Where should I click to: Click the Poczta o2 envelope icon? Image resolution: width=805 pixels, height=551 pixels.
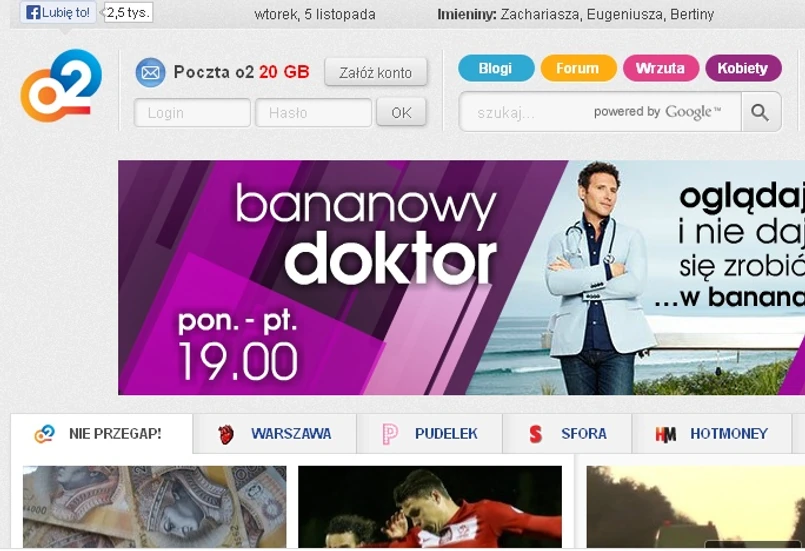[x=150, y=72]
